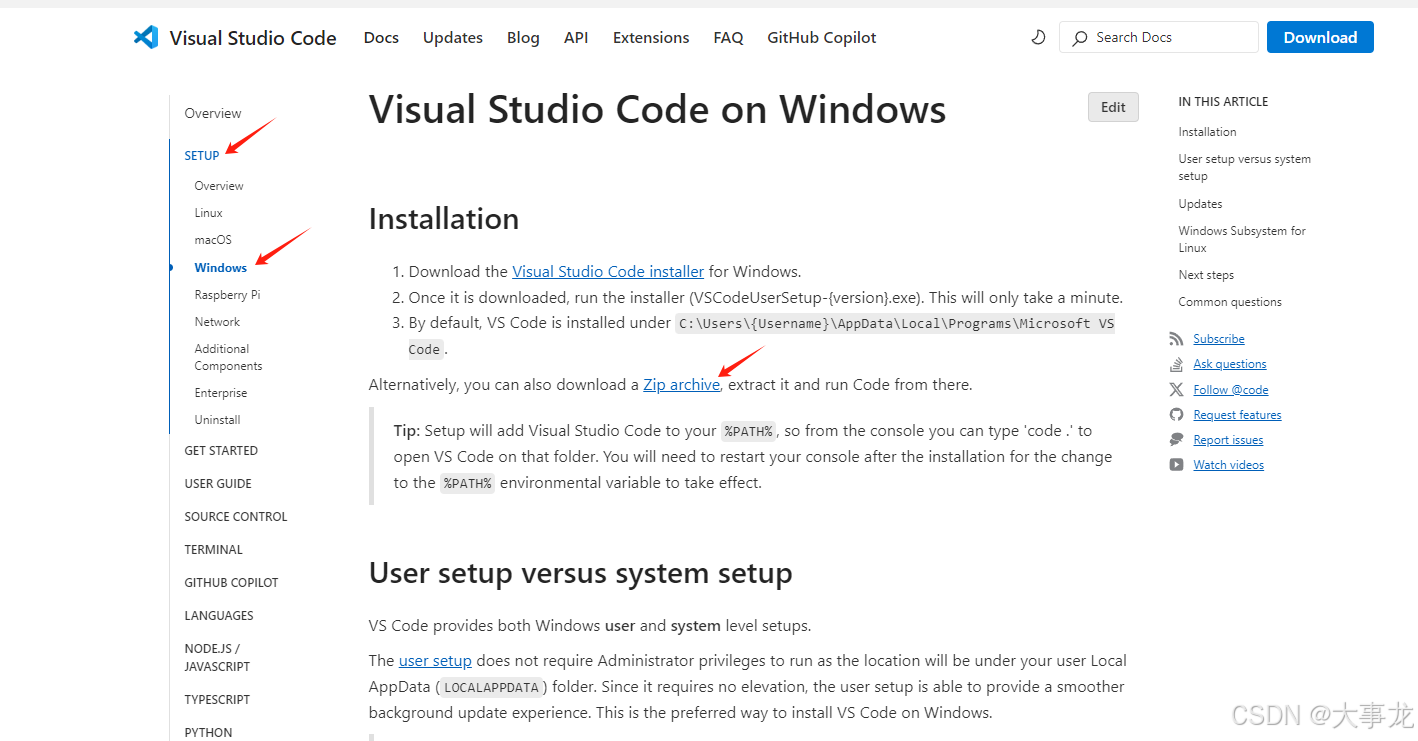
Task: Click the comment icon beside Report issues
Action: click(x=1176, y=440)
